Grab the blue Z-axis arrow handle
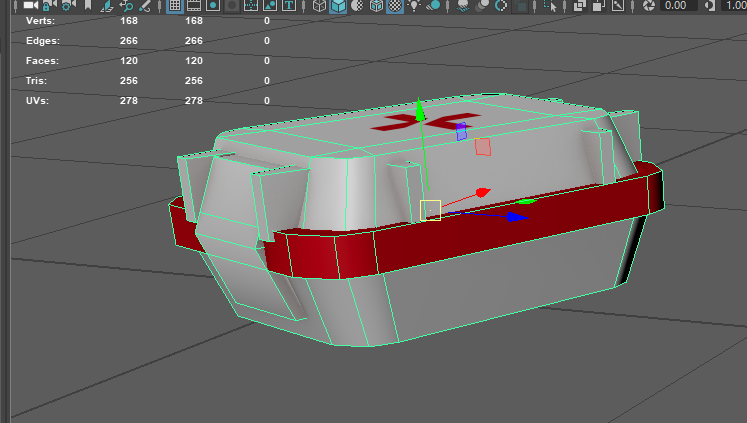Screen dimensions: 747x423 coord(517,217)
